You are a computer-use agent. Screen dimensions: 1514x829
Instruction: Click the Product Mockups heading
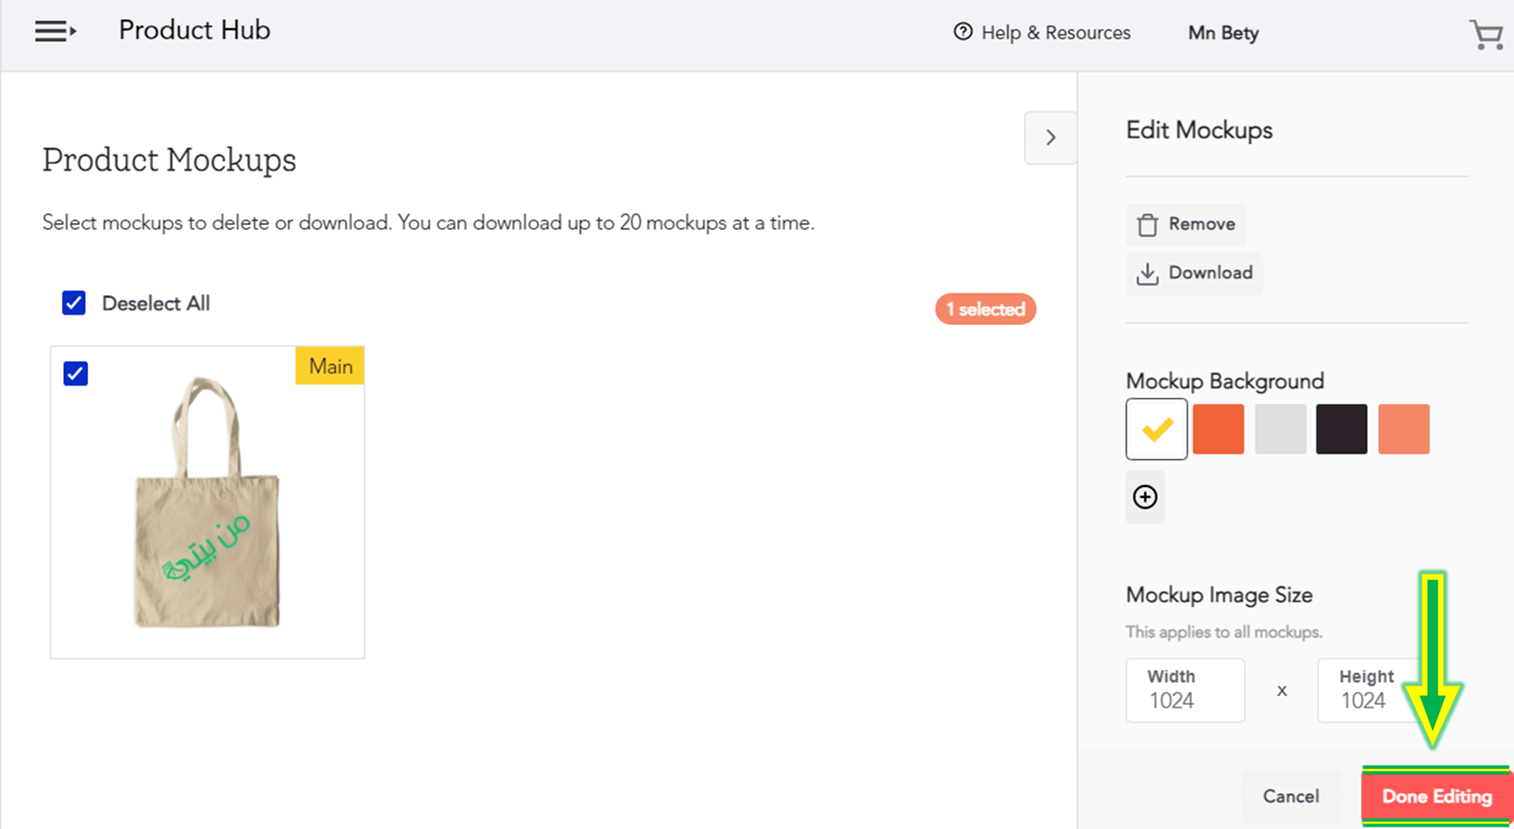(x=169, y=160)
